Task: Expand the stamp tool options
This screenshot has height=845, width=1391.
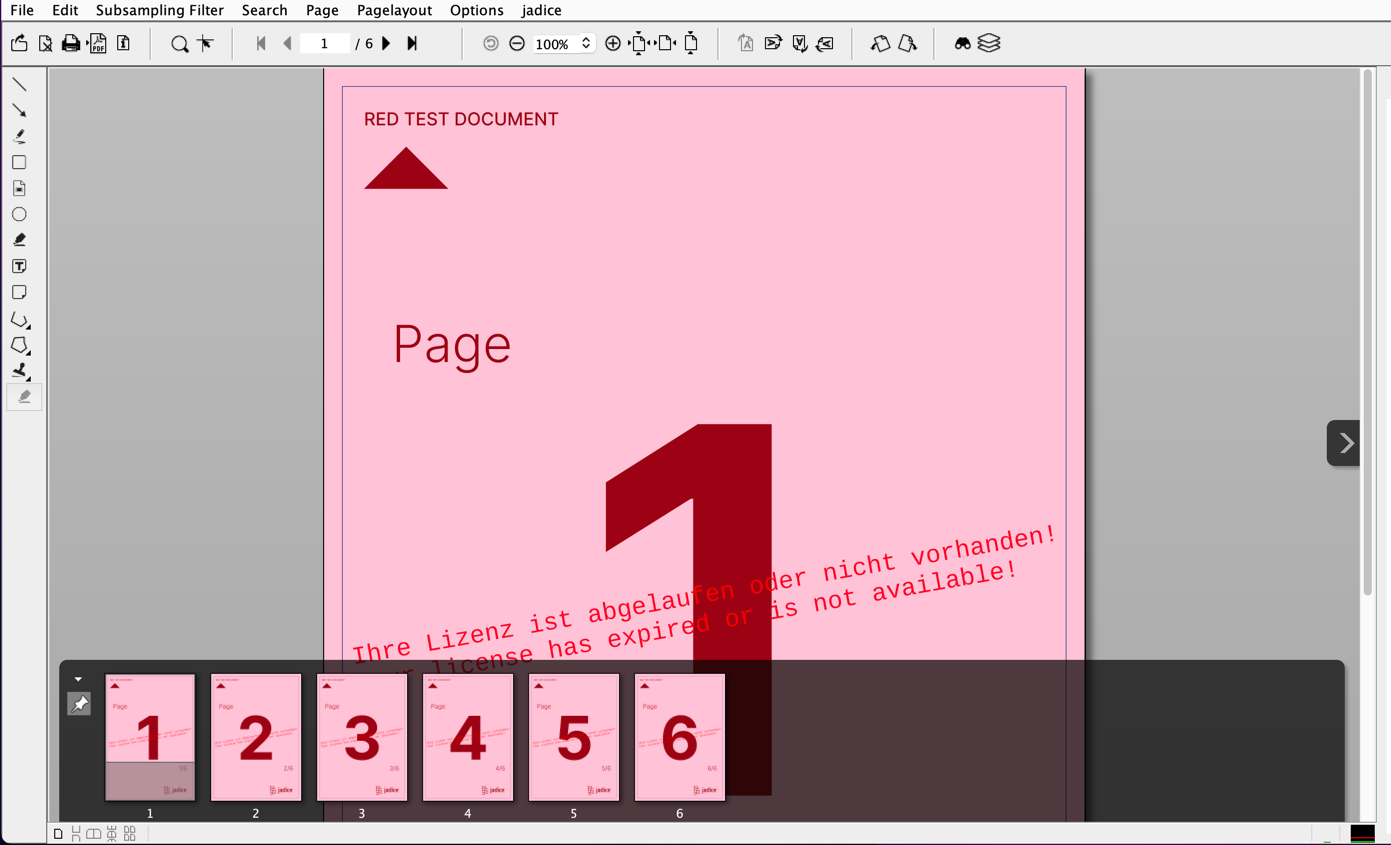Action: [x=20, y=371]
